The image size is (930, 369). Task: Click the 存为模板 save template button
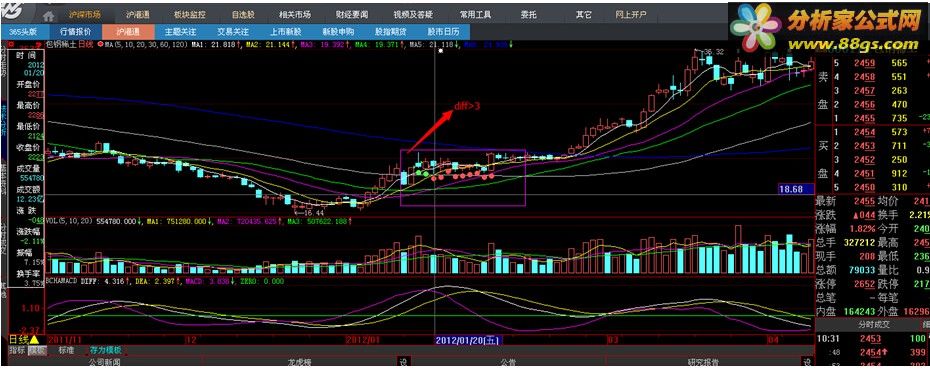pos(105,351)
